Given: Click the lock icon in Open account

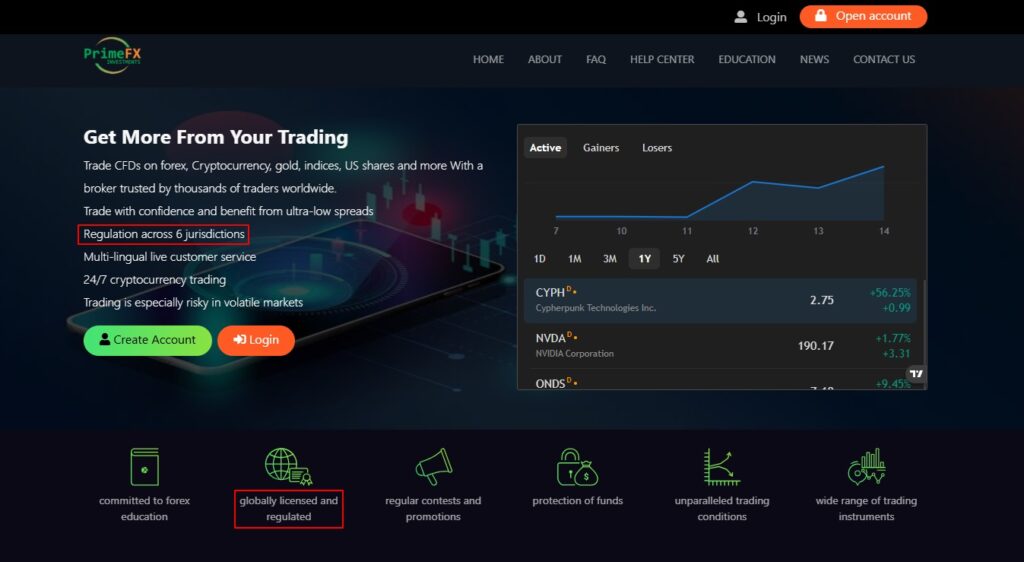Looking at the screenshot, I should [821, 16].
